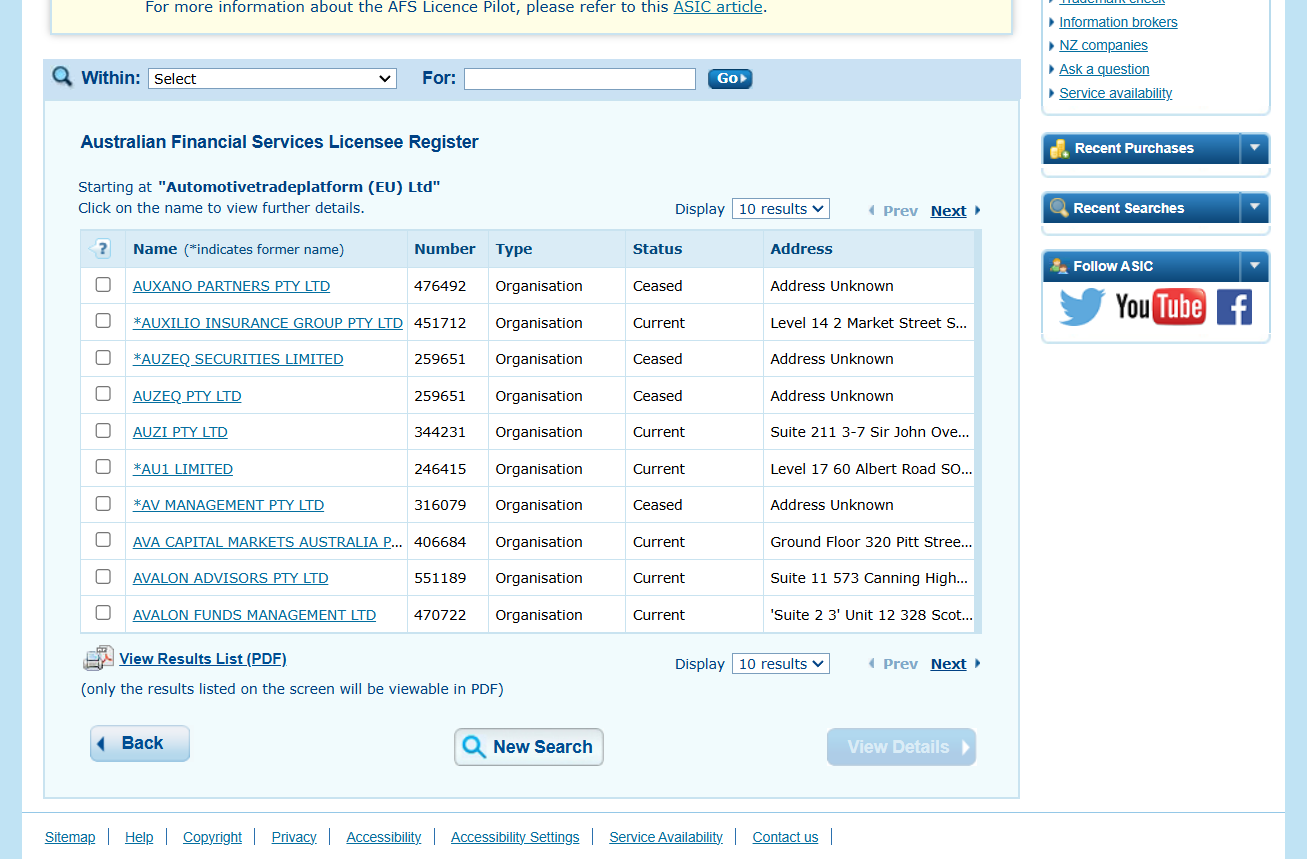
Task: Tick the checkbox for AUZEQ PTY LTD
Action: [x=103, y=394]
